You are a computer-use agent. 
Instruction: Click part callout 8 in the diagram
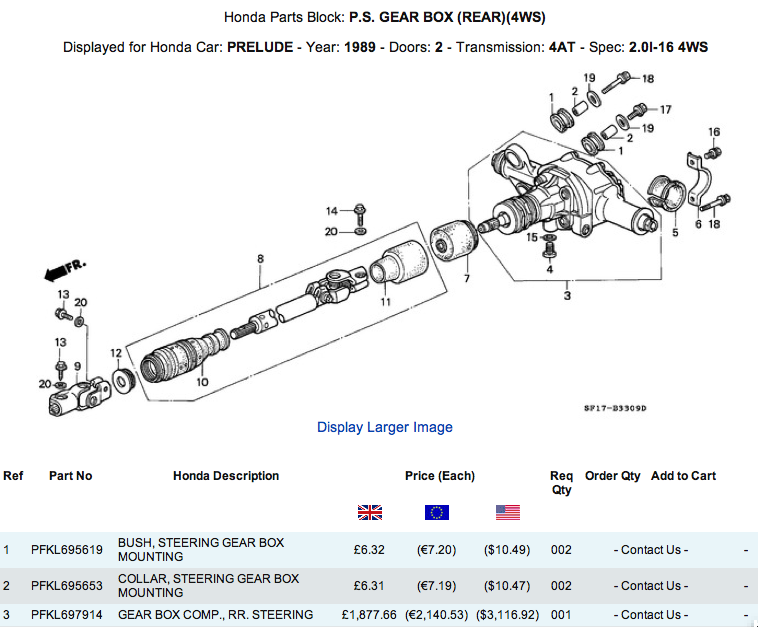[x=261, y=259]
